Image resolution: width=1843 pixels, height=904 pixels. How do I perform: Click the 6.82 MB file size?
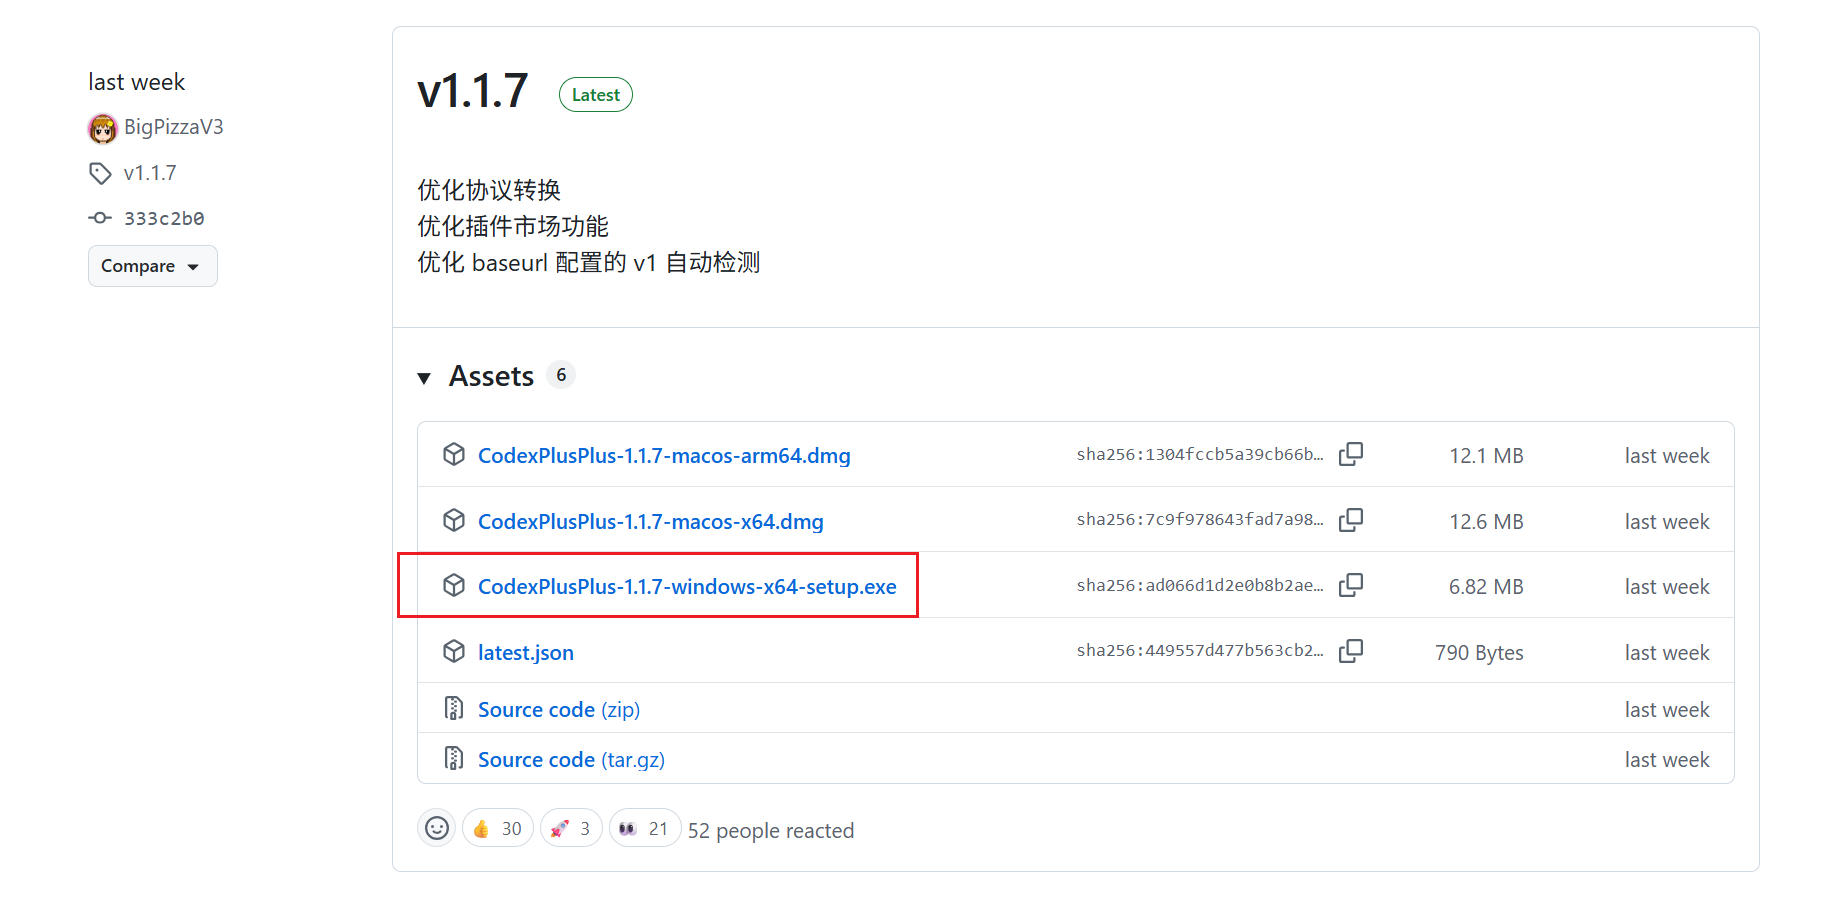(1486, 587)
